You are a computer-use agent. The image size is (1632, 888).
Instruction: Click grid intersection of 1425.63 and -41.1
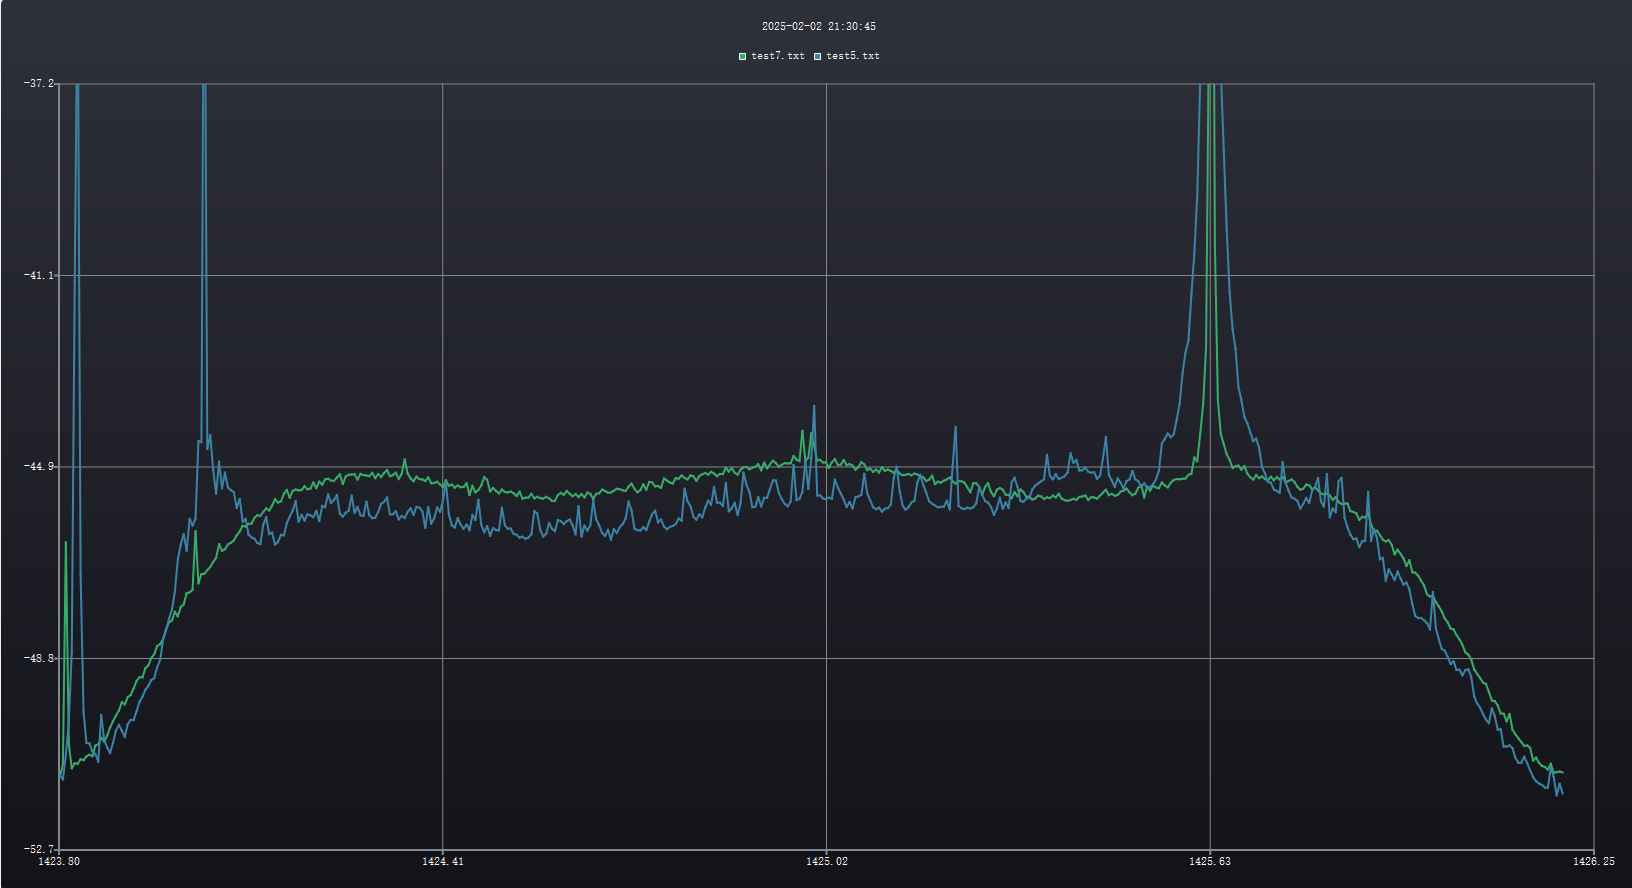(x=1210, y=275)
